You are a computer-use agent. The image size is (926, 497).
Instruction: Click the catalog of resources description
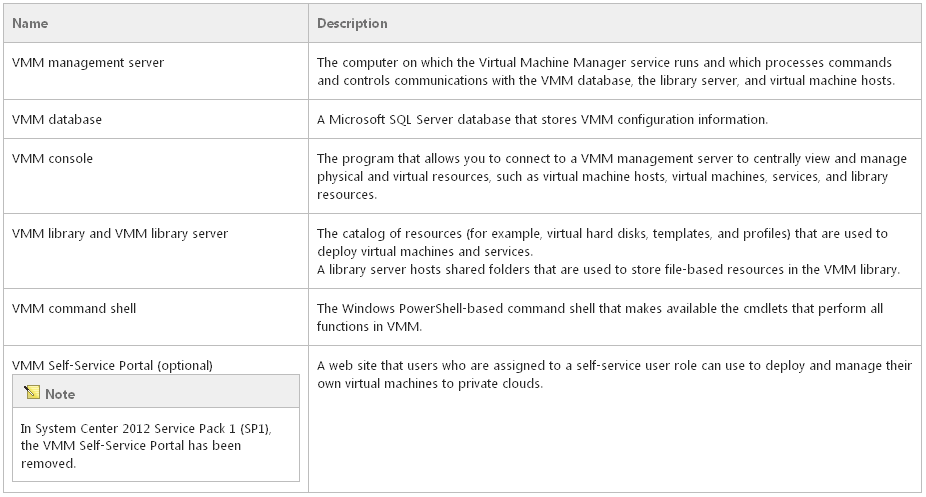pyautogui.click(x=602, y=242)
